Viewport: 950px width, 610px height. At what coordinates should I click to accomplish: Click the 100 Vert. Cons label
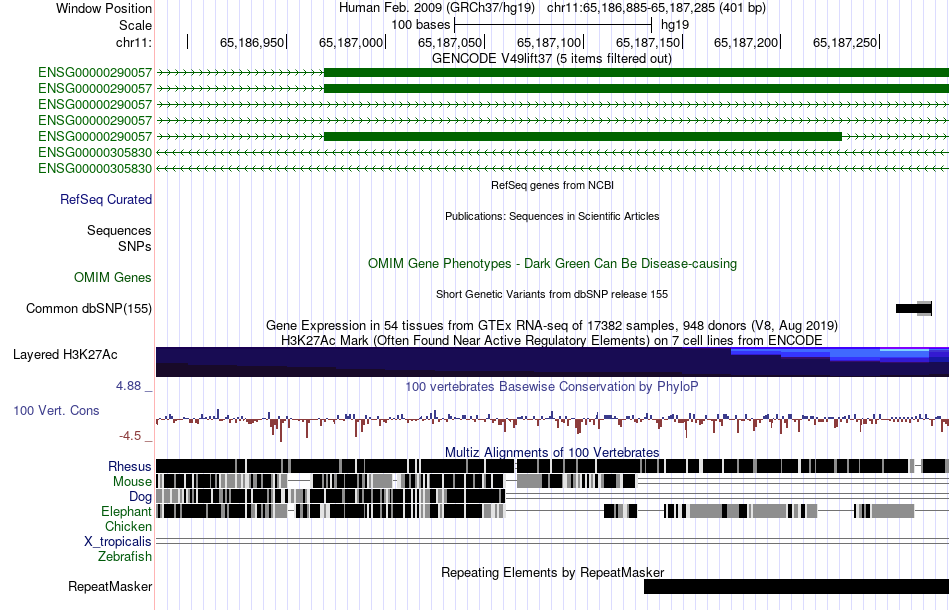[x=56, y=411]
